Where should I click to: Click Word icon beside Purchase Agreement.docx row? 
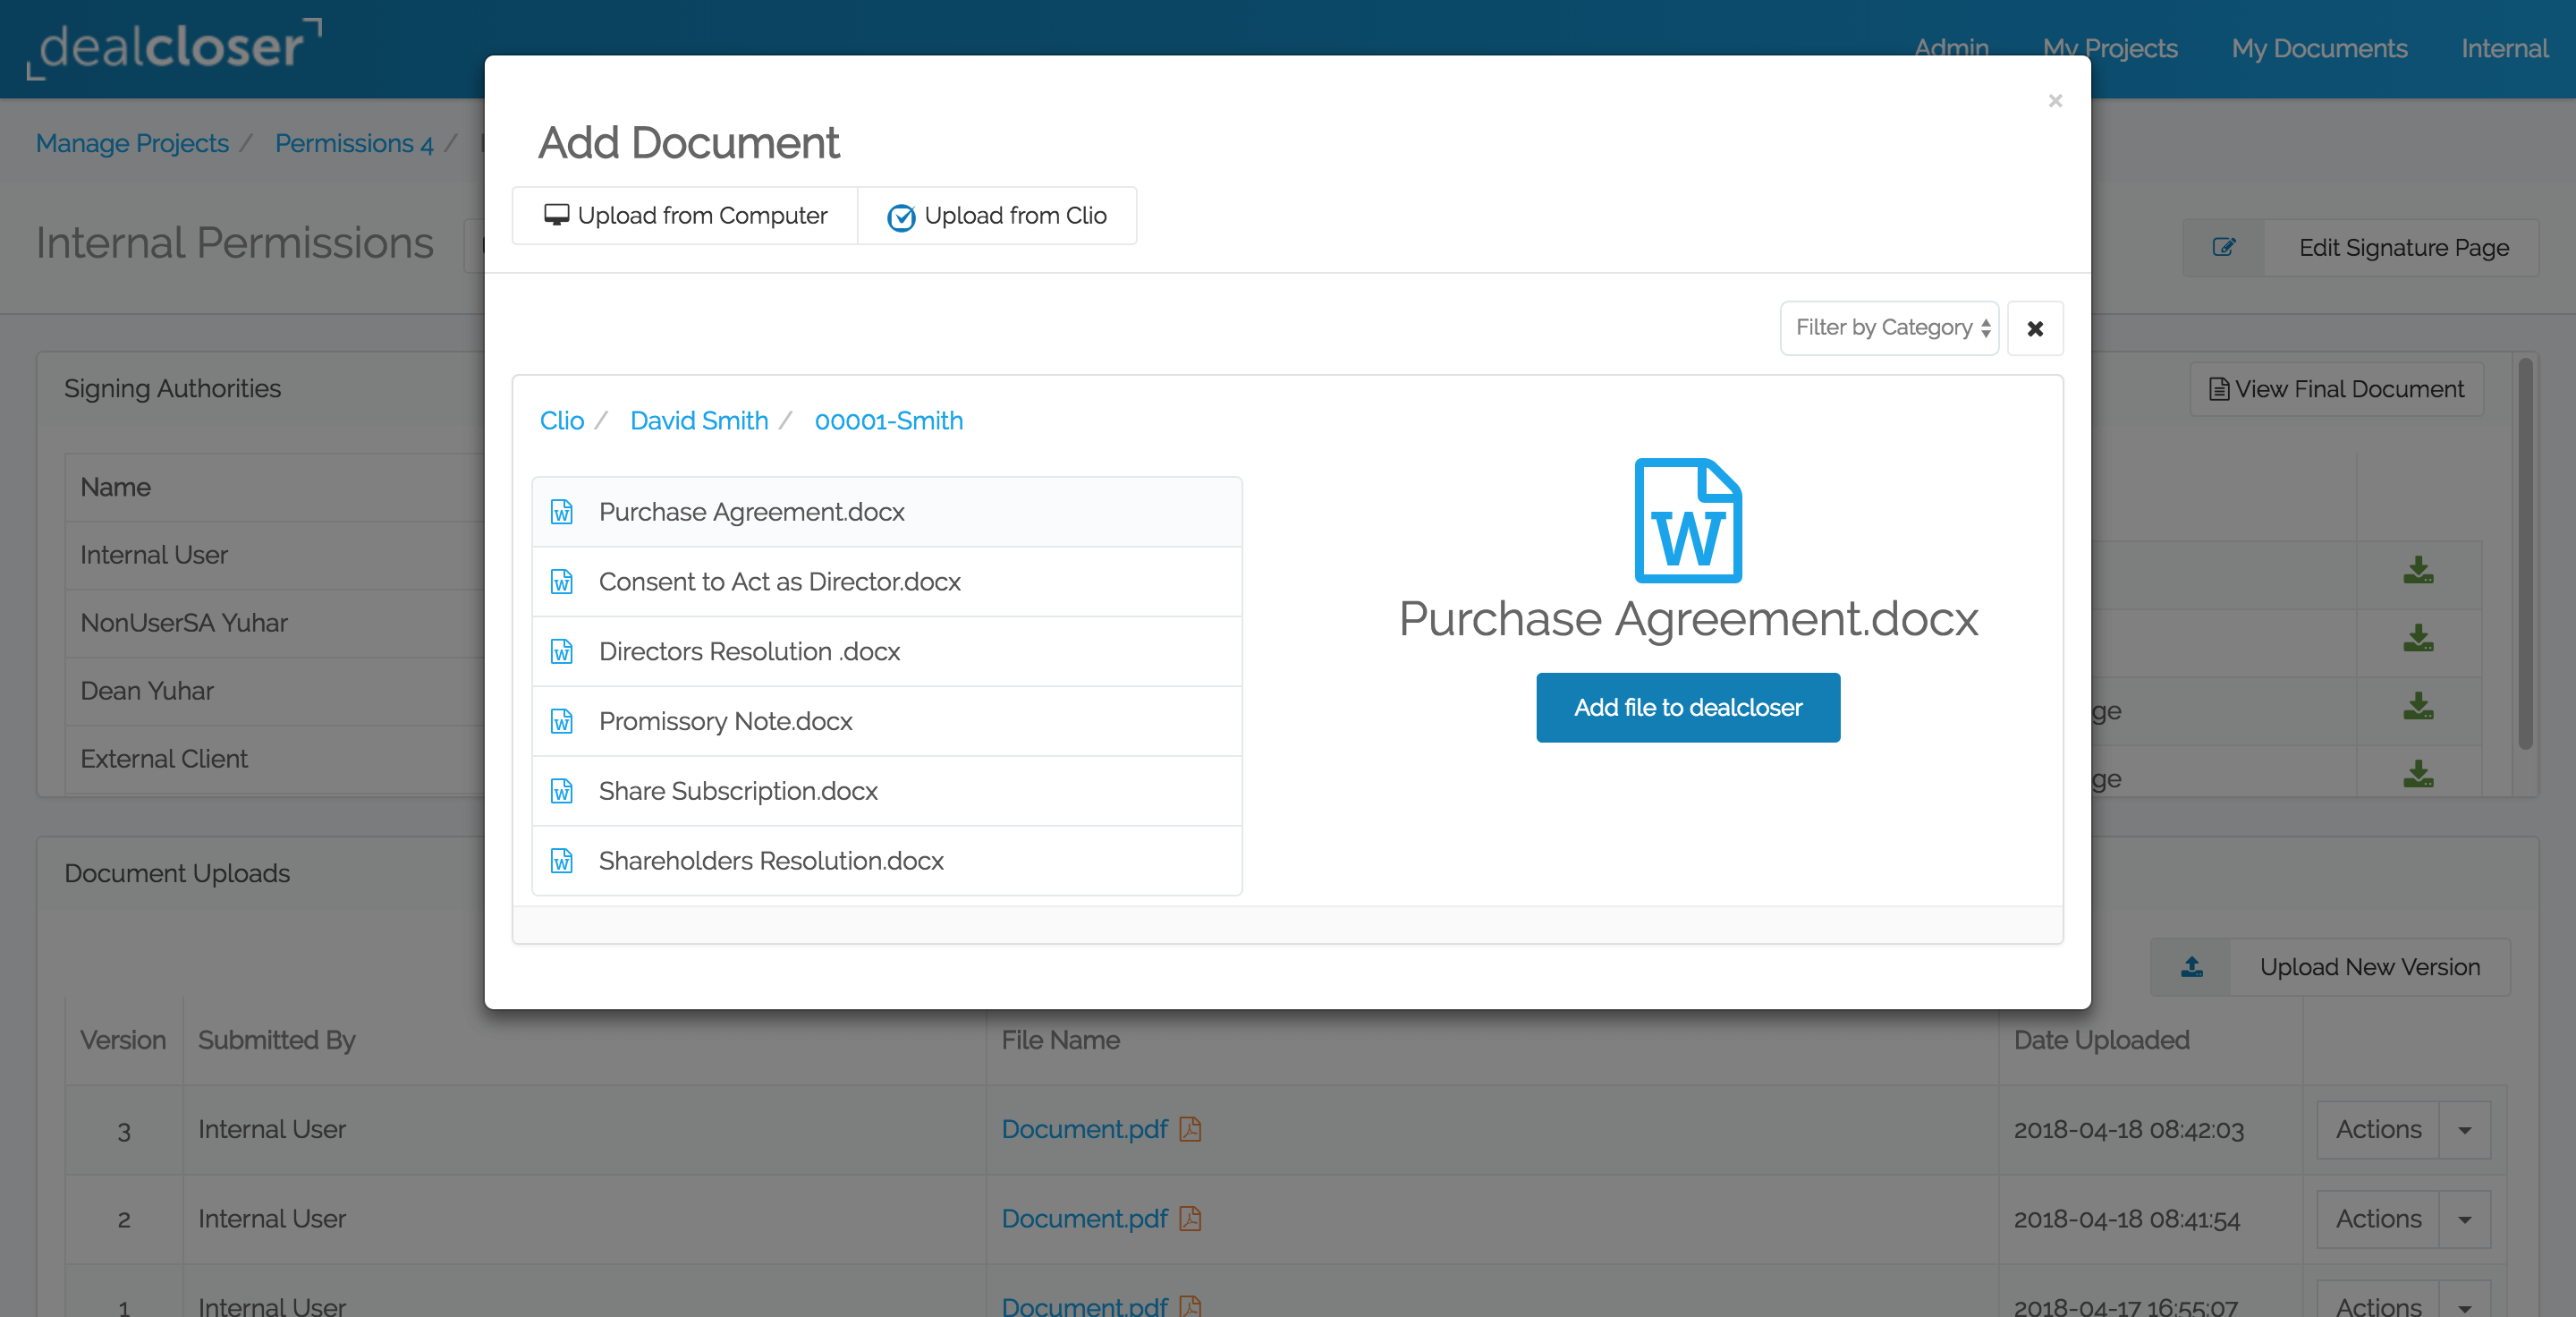[562, 512]
